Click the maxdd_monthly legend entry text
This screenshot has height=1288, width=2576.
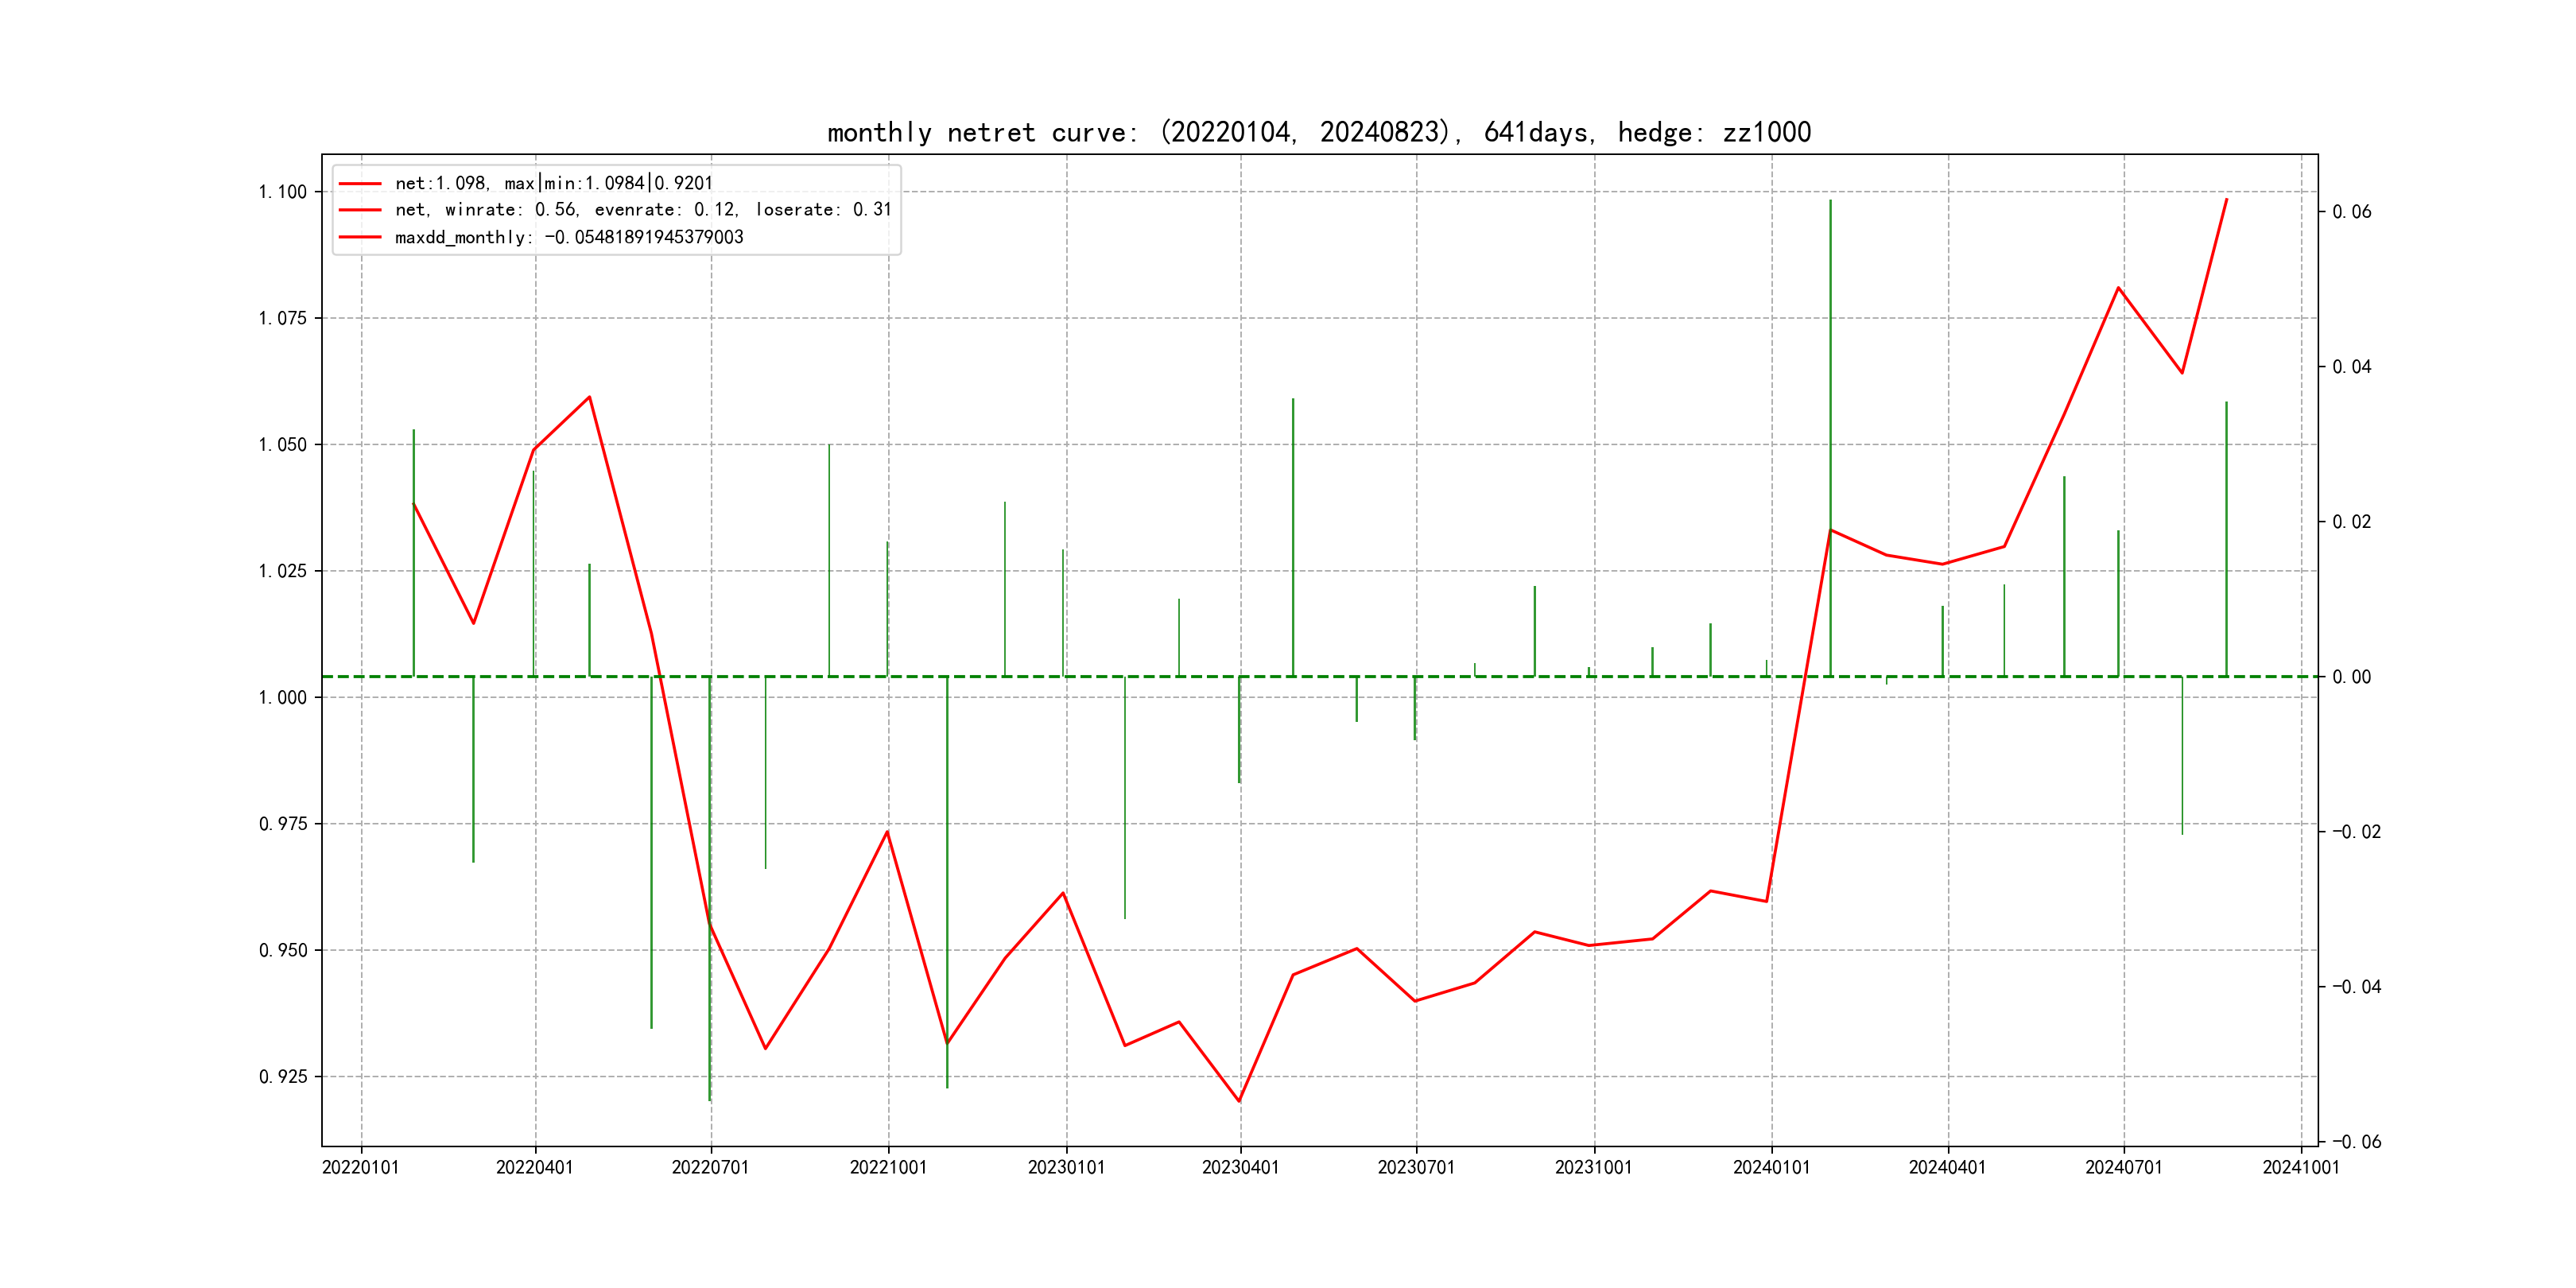click(568, 237)
